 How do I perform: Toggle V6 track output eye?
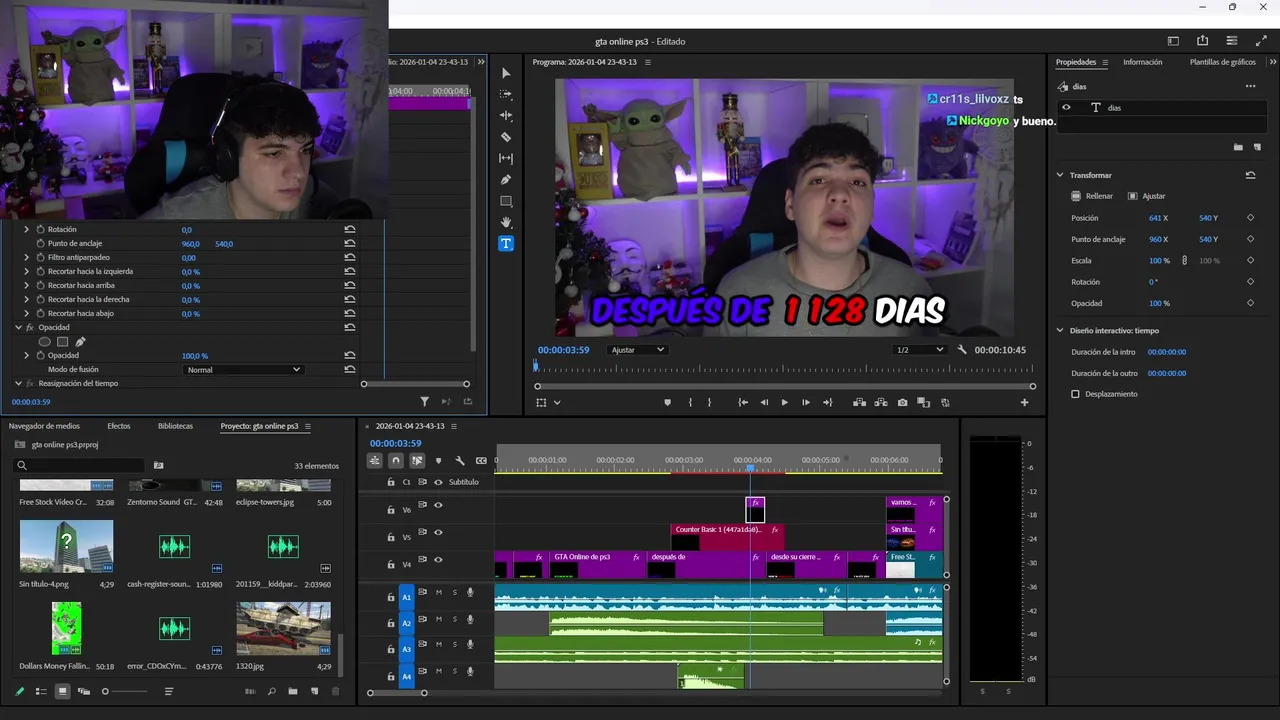[438, 506]
